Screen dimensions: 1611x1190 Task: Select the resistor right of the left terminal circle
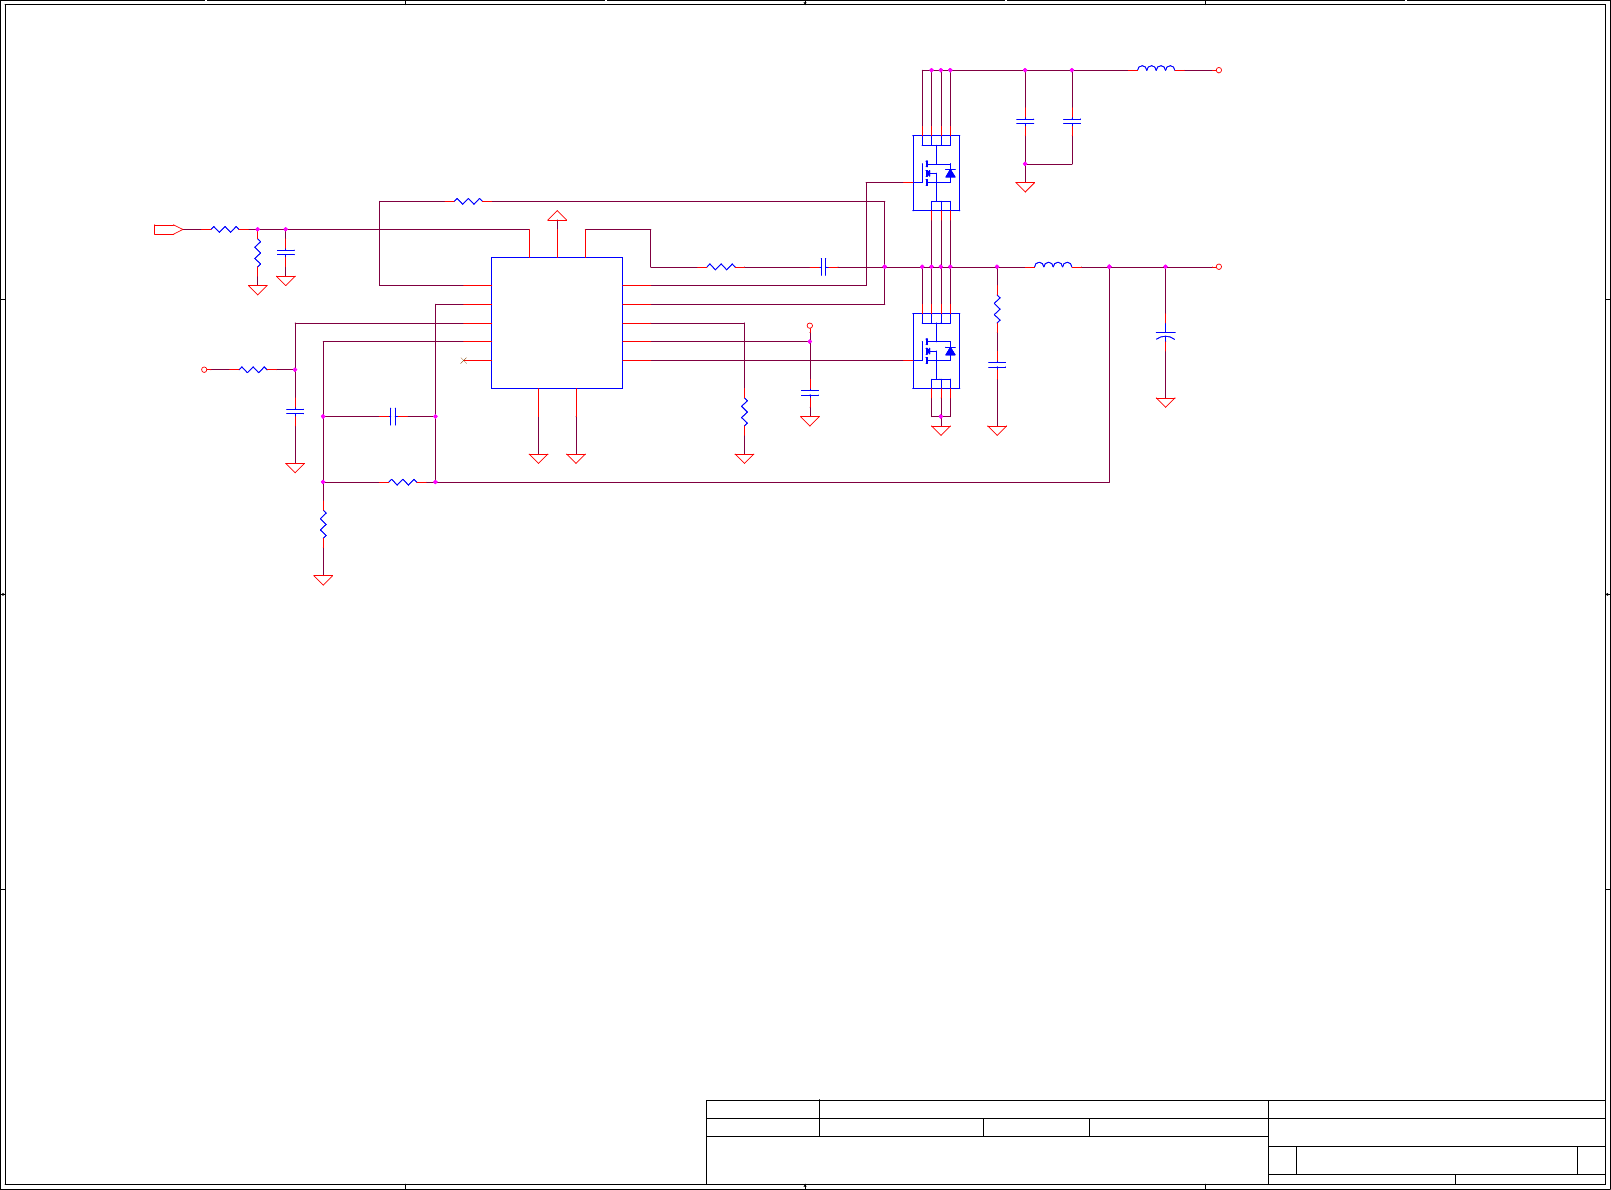point(253,370)
